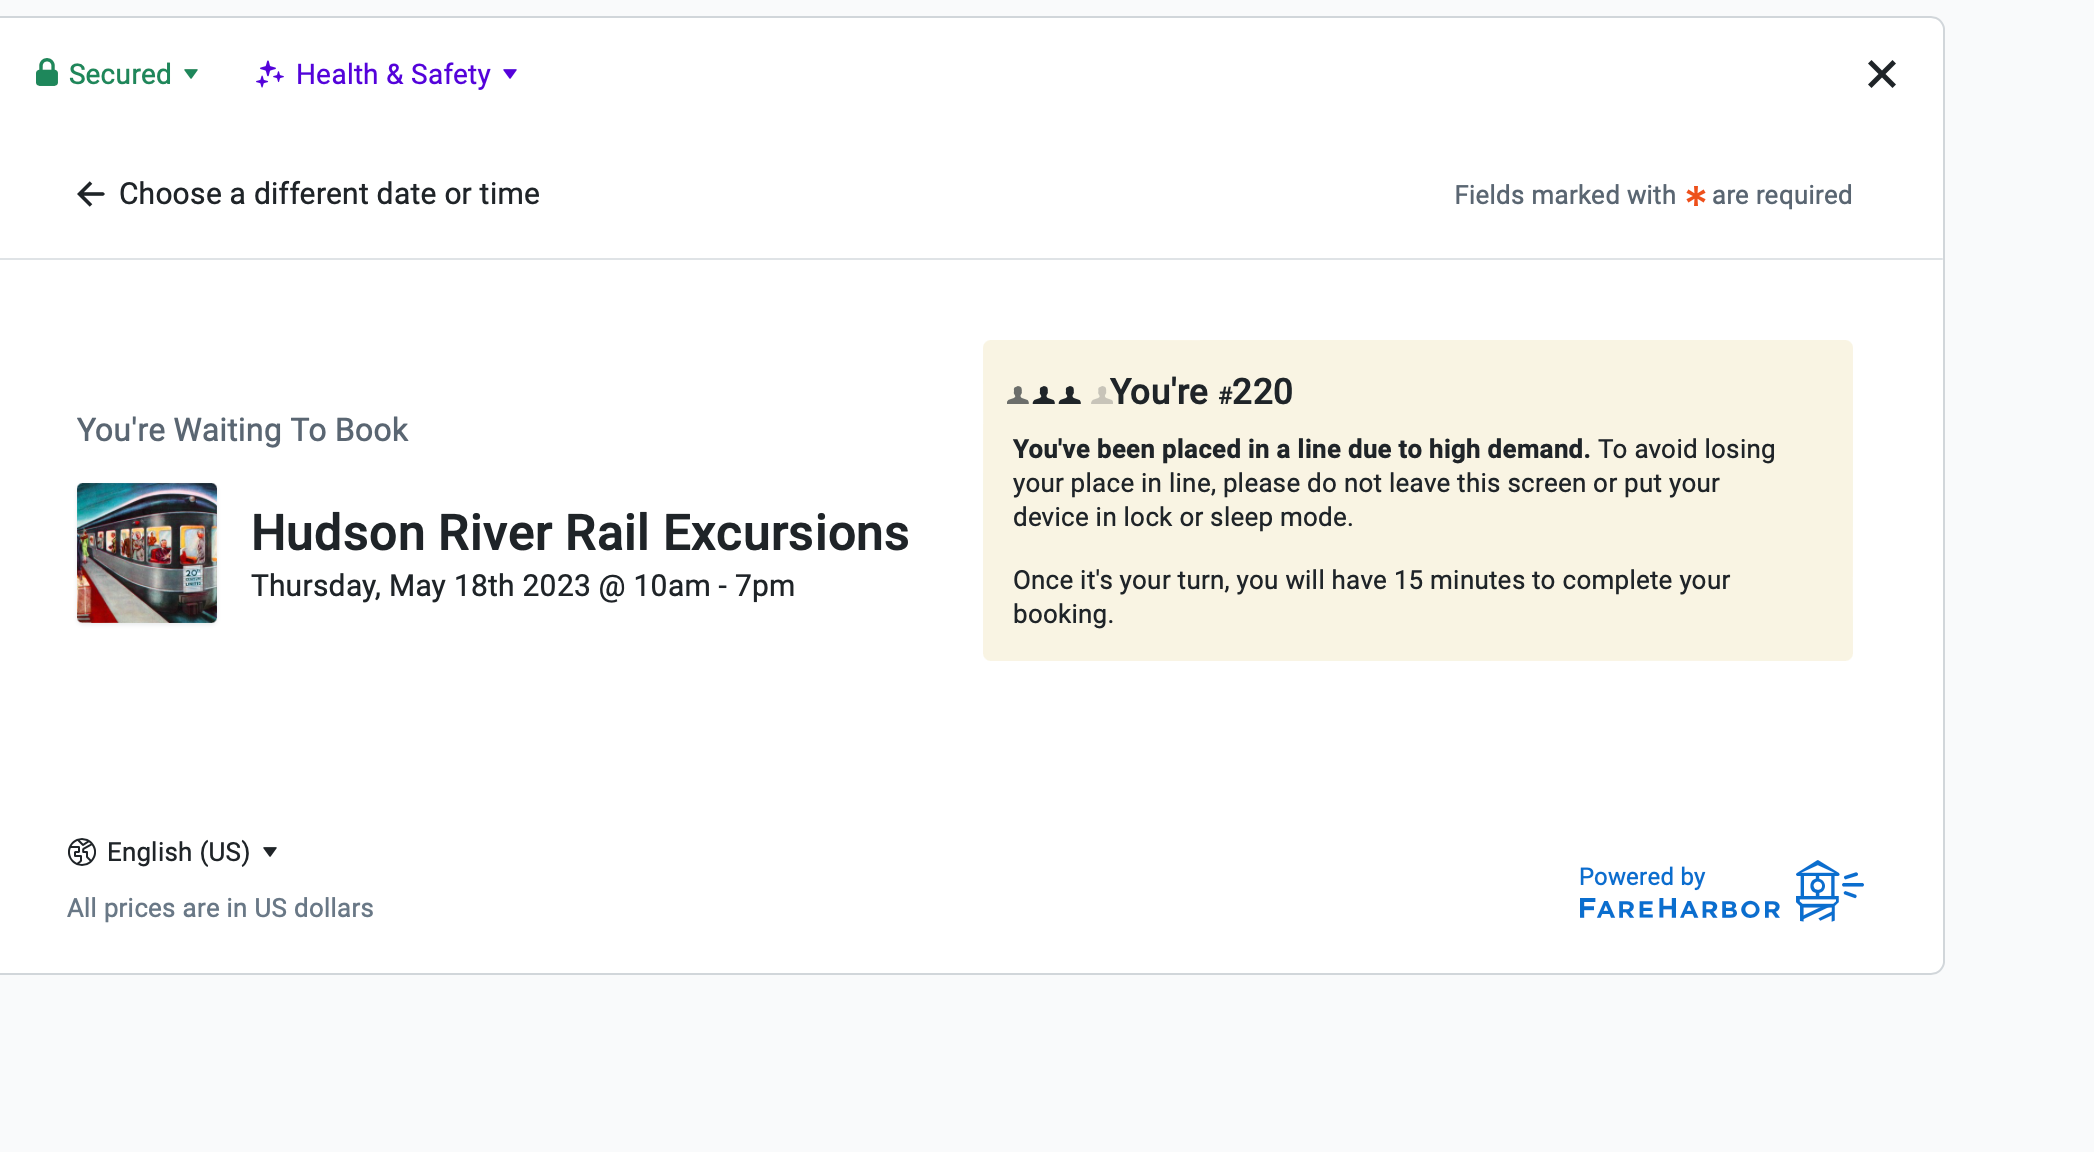Open the Secured menu label
This screenshot has width=2094, height=1152.
[x=120, y=74]
